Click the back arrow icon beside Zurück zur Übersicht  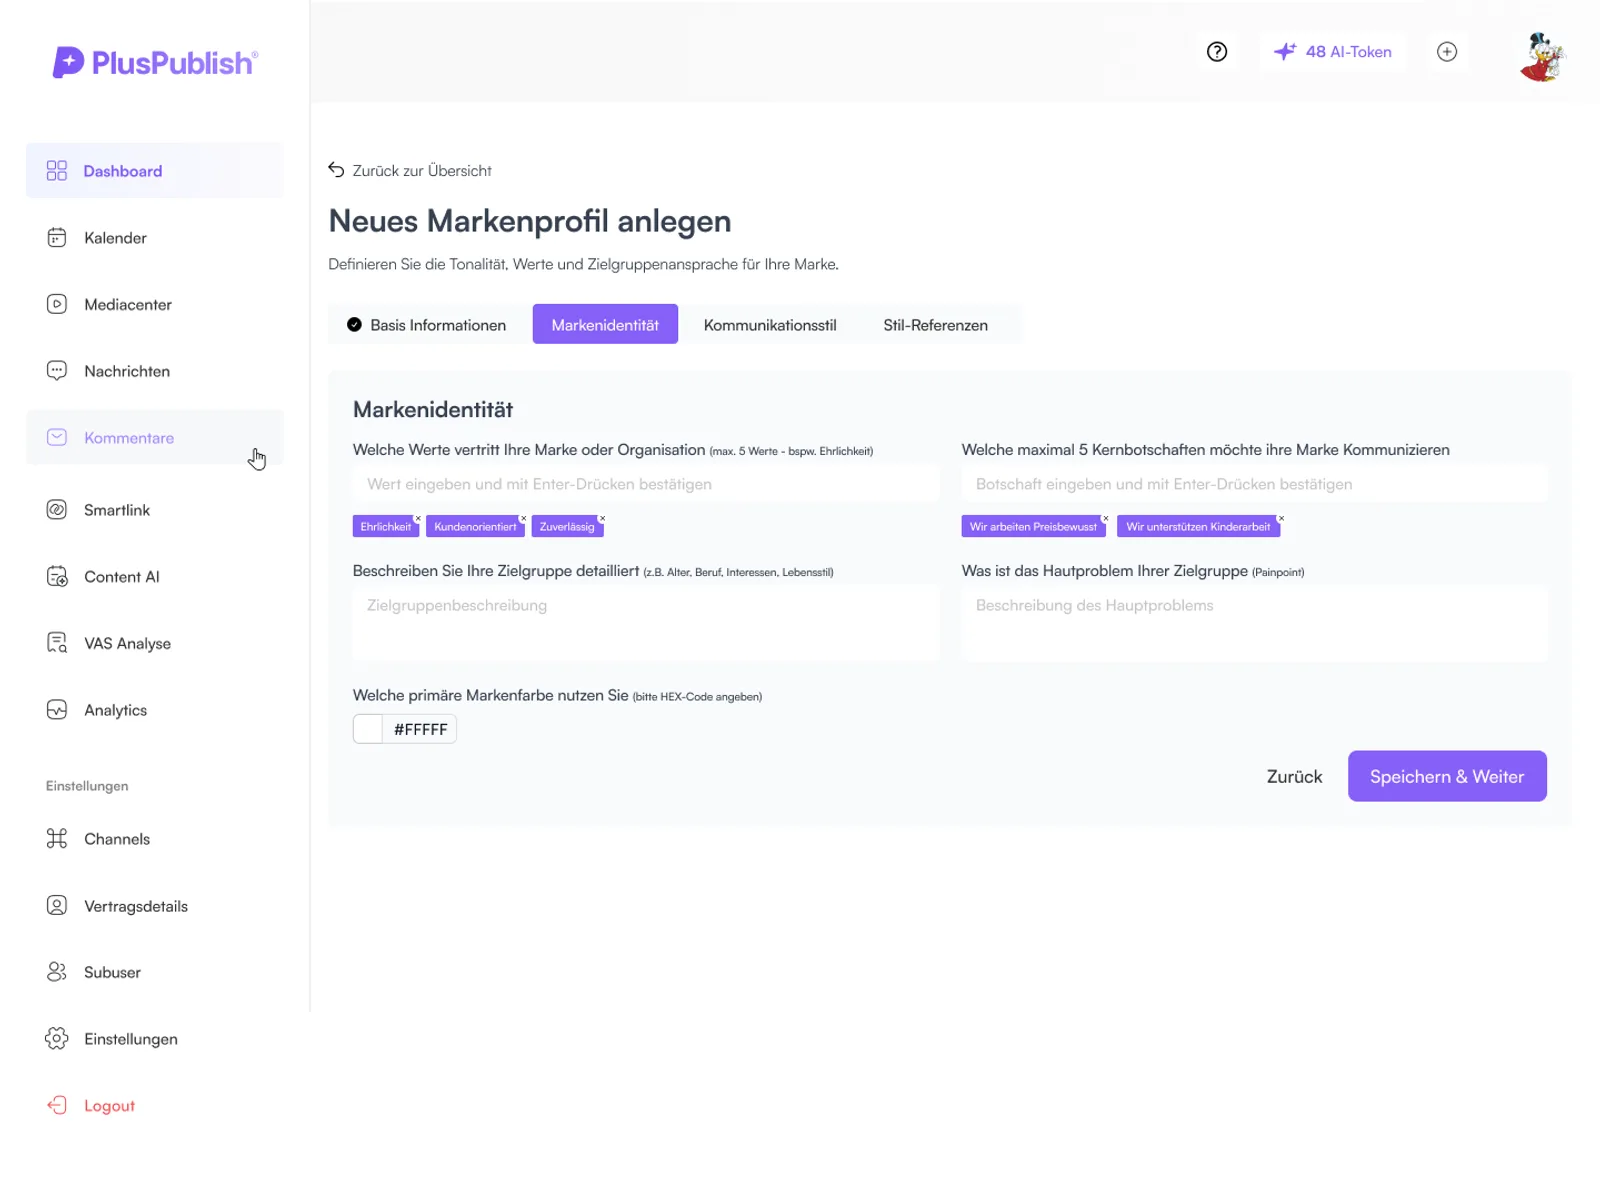coord(336,170)
